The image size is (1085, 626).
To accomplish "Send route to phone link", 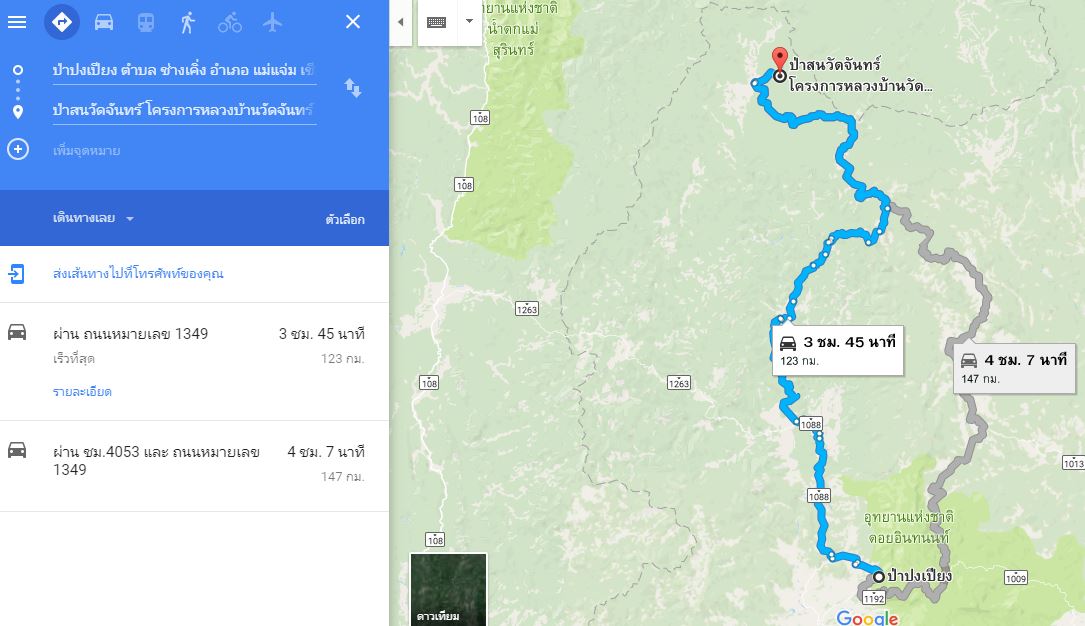I will (x=138, y=273).
